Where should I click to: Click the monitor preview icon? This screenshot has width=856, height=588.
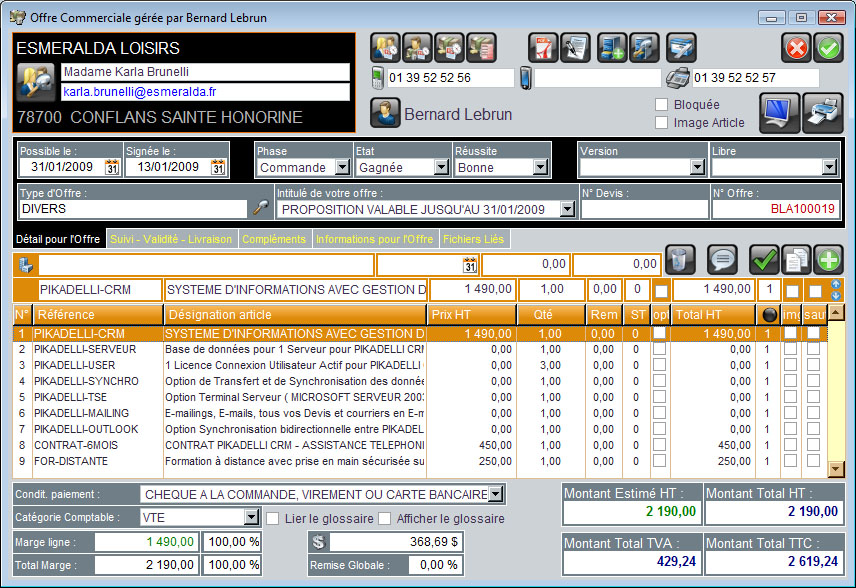[779, 112]
